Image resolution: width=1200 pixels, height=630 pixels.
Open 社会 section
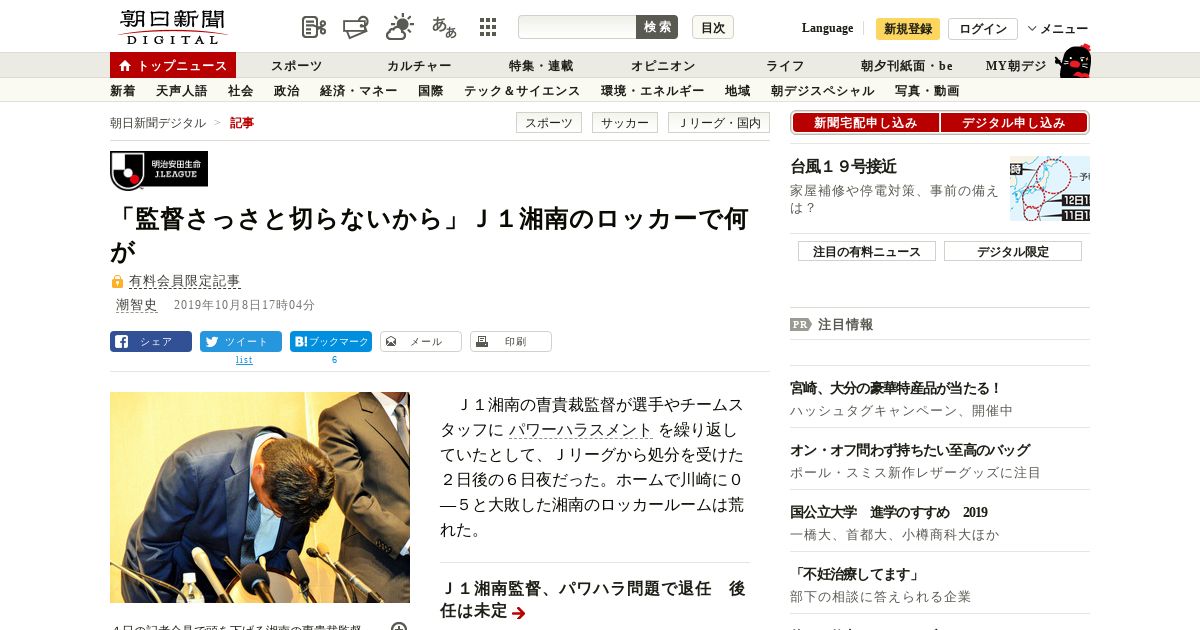241,90
